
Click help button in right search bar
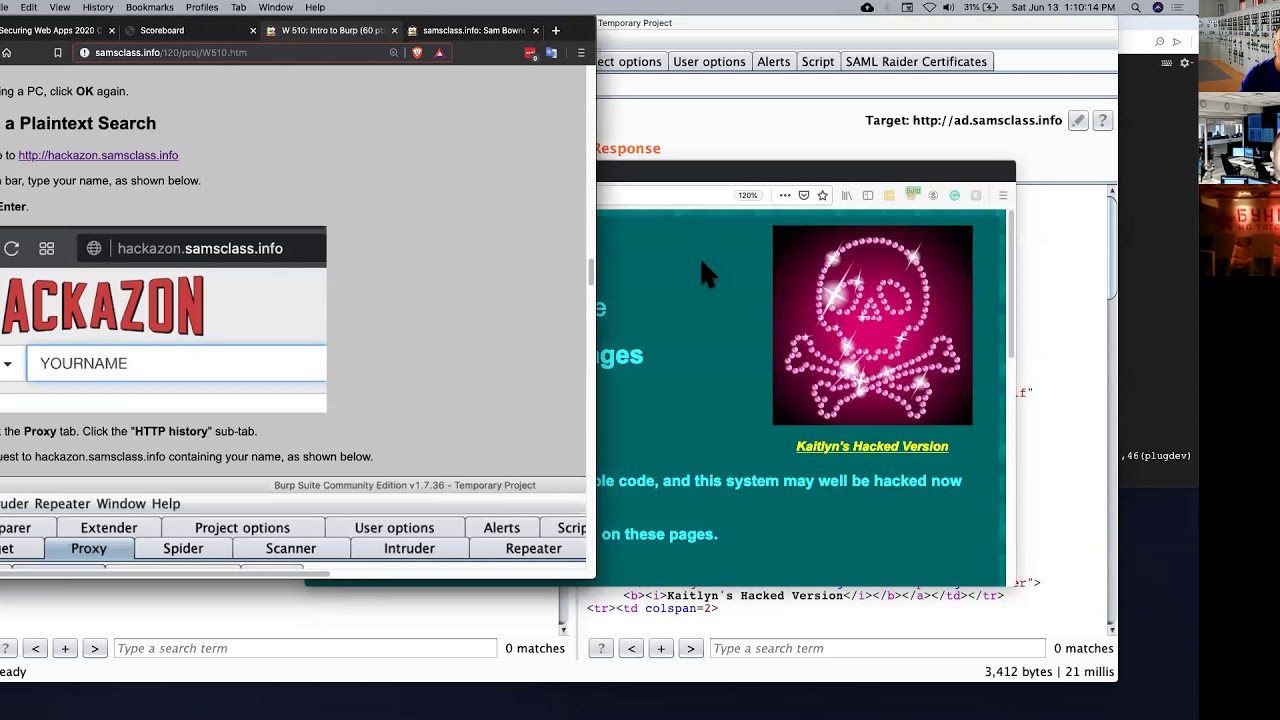coord(601,649)
